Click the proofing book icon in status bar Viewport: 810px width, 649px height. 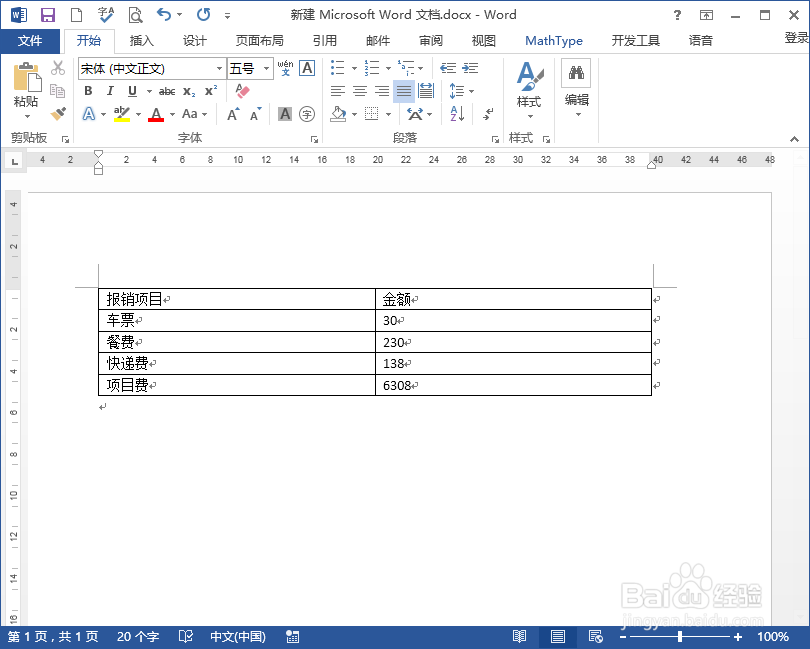tap(185, 637)
